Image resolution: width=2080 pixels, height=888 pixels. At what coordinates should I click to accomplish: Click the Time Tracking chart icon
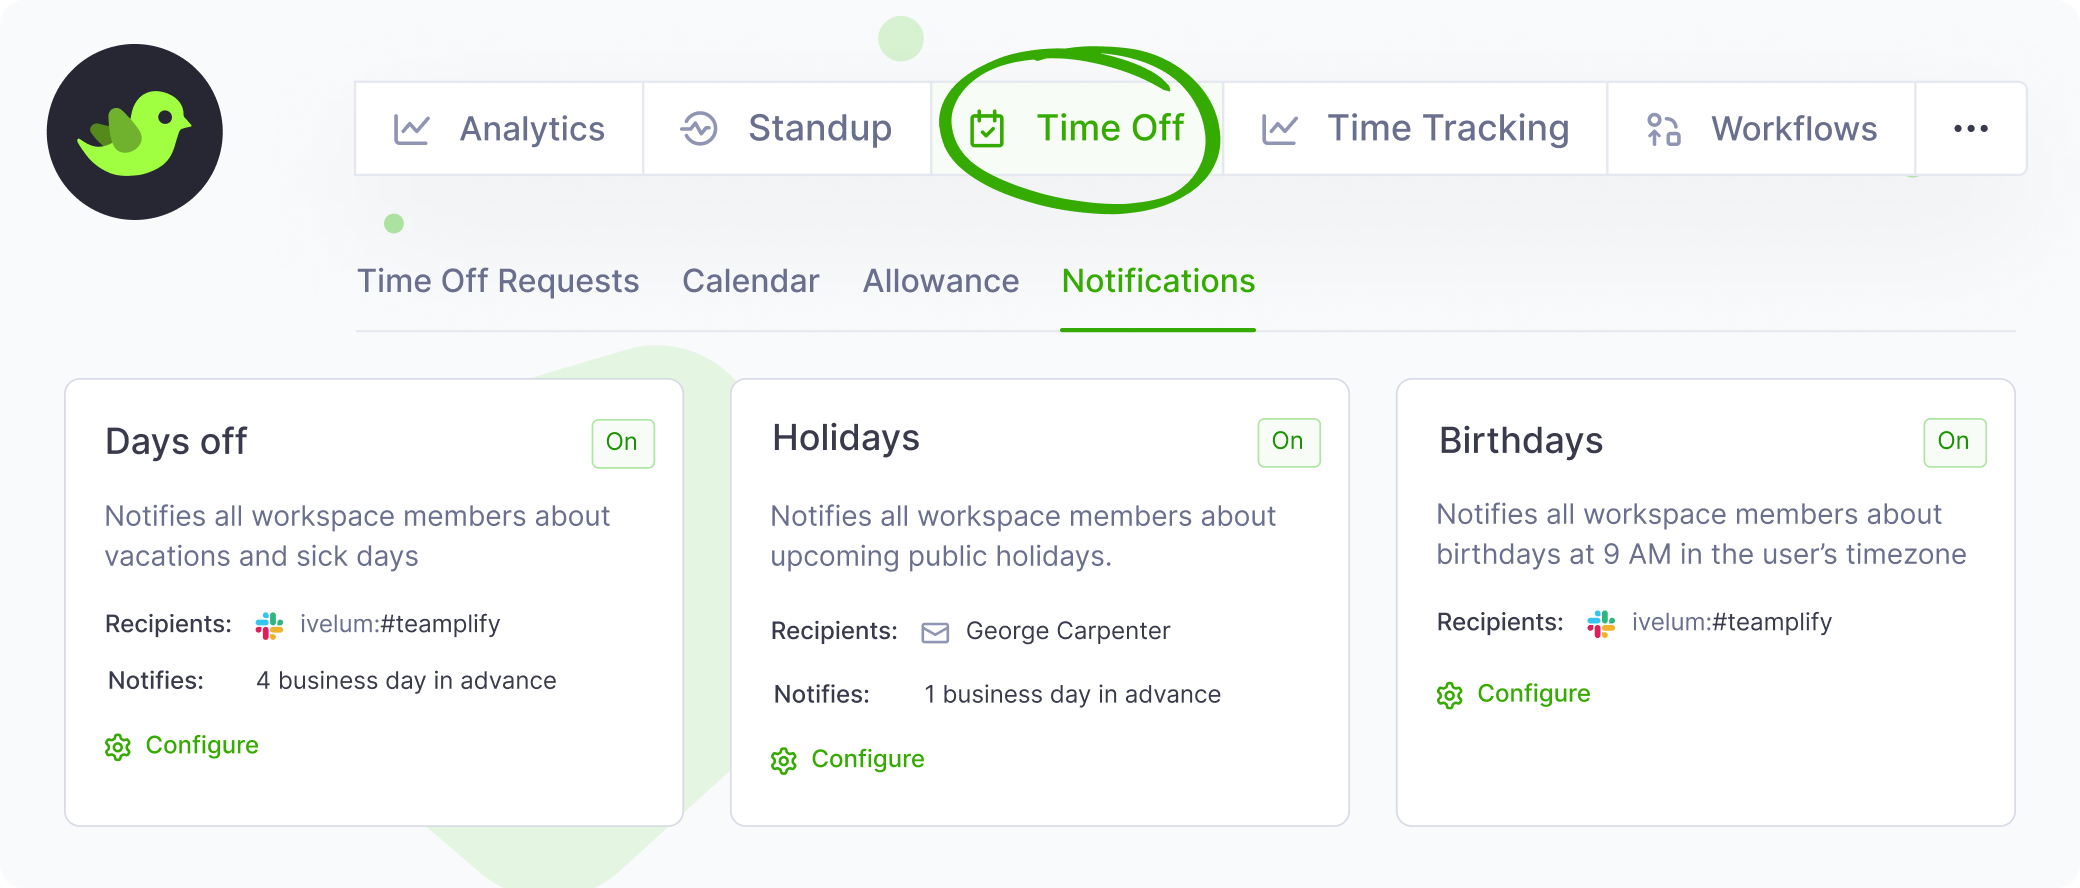(1280, 129)
